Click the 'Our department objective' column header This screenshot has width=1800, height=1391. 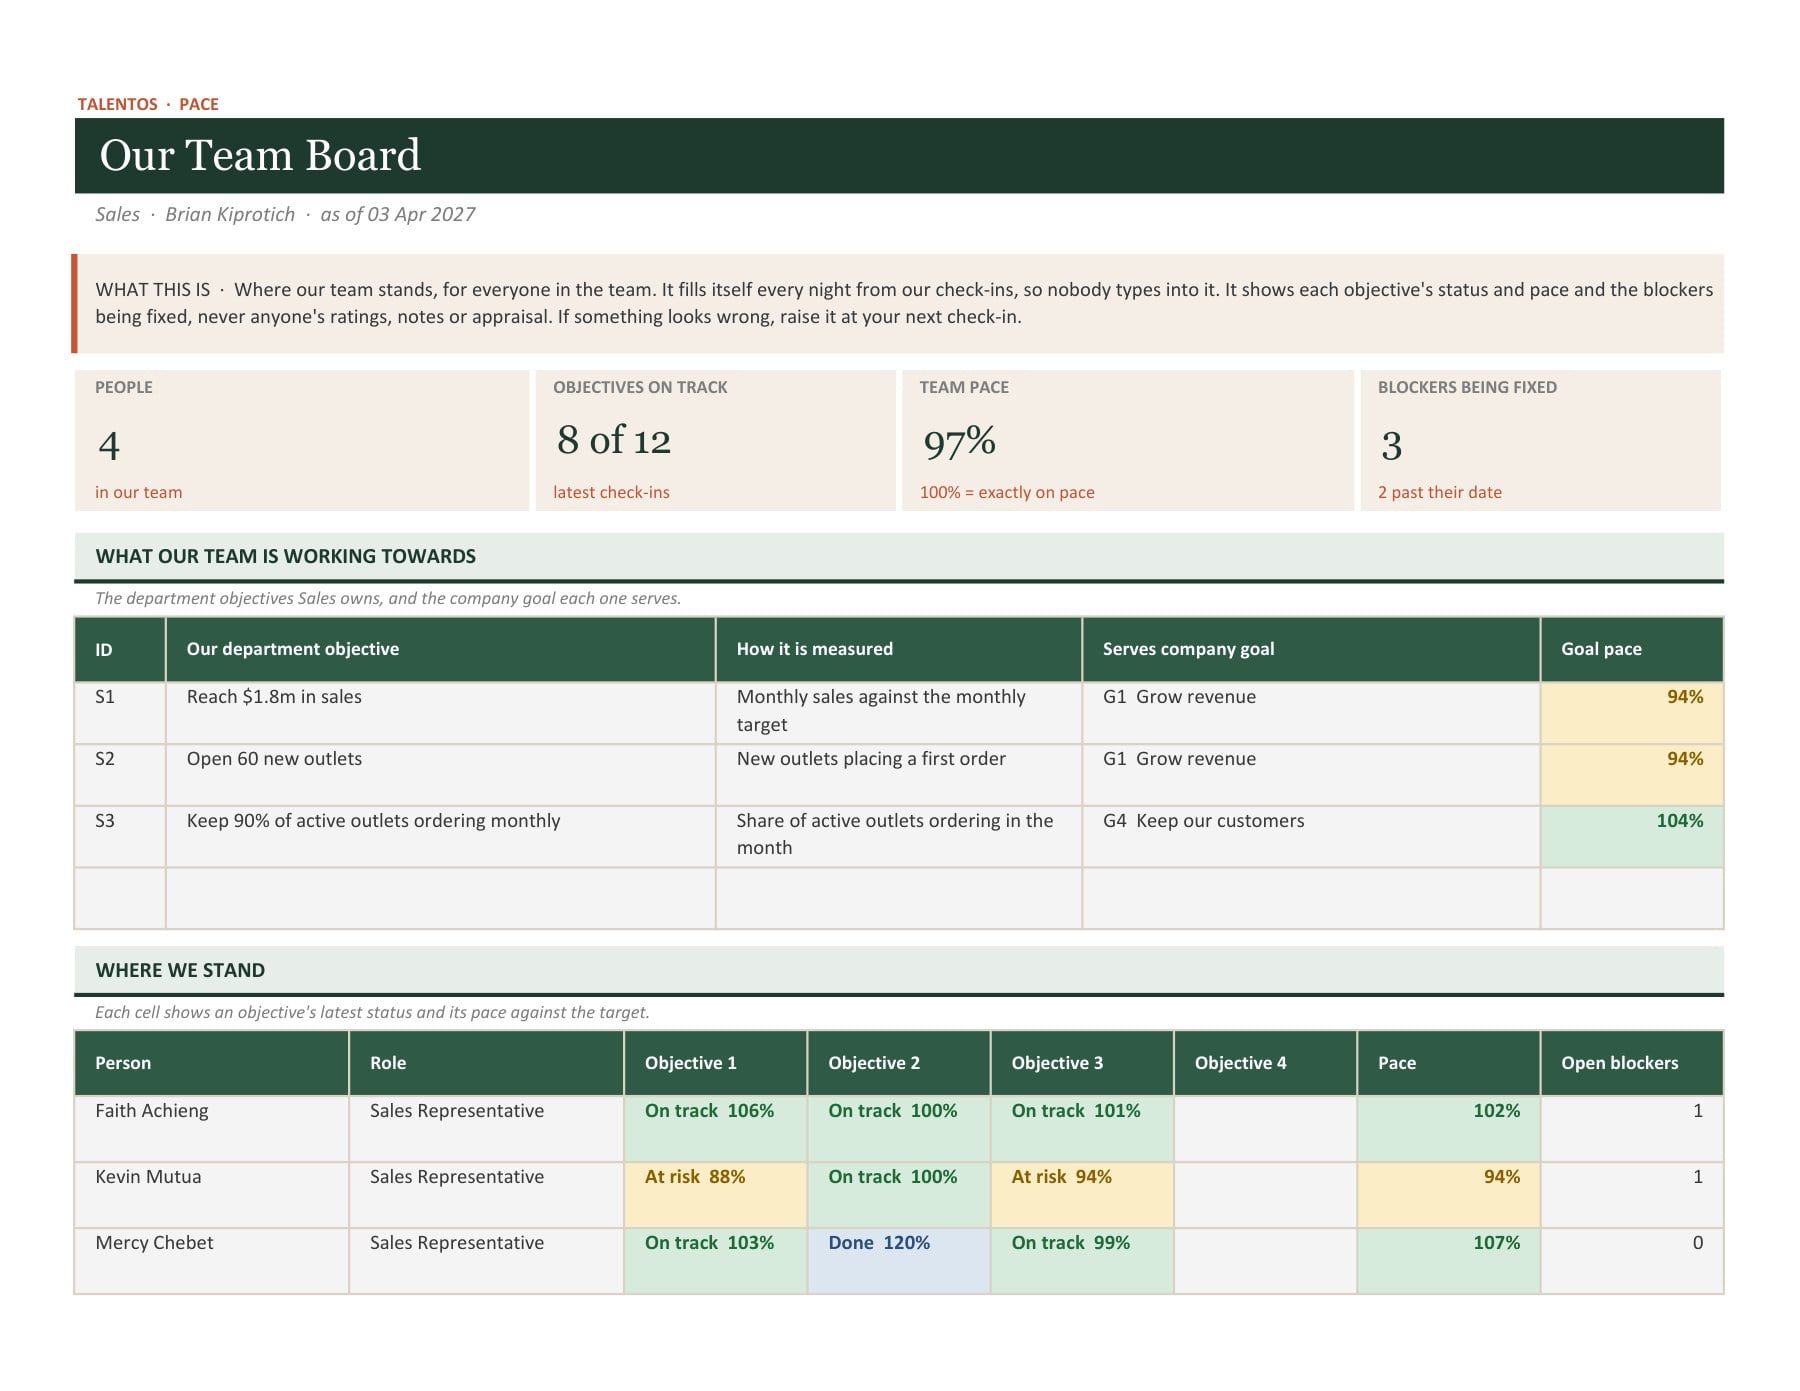coord(441,649)
